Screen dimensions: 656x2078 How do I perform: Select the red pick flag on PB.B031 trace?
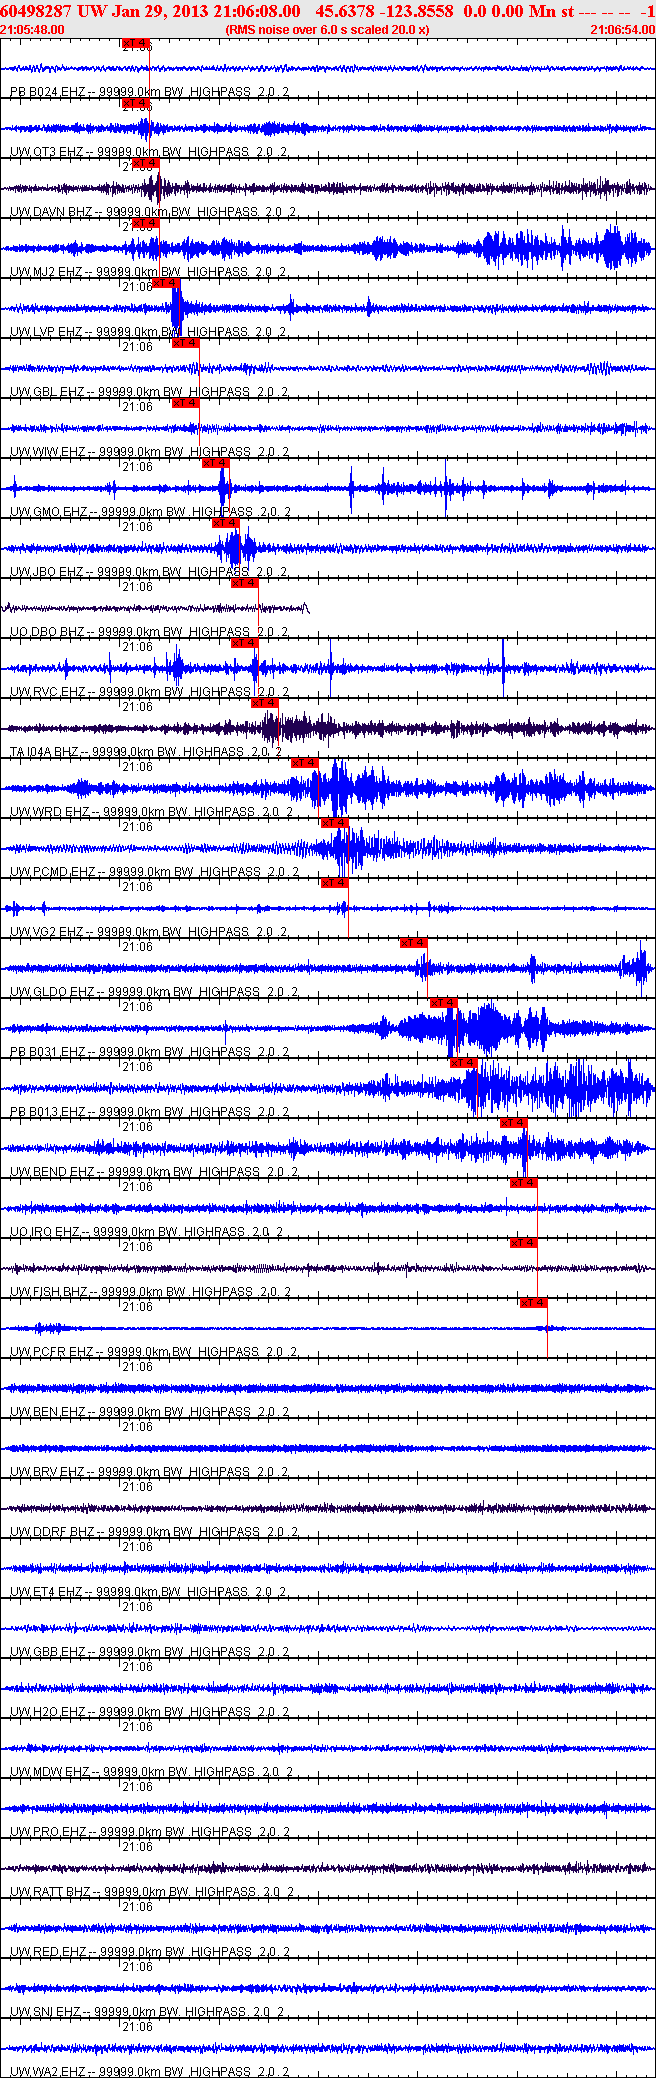[445, 1003]
